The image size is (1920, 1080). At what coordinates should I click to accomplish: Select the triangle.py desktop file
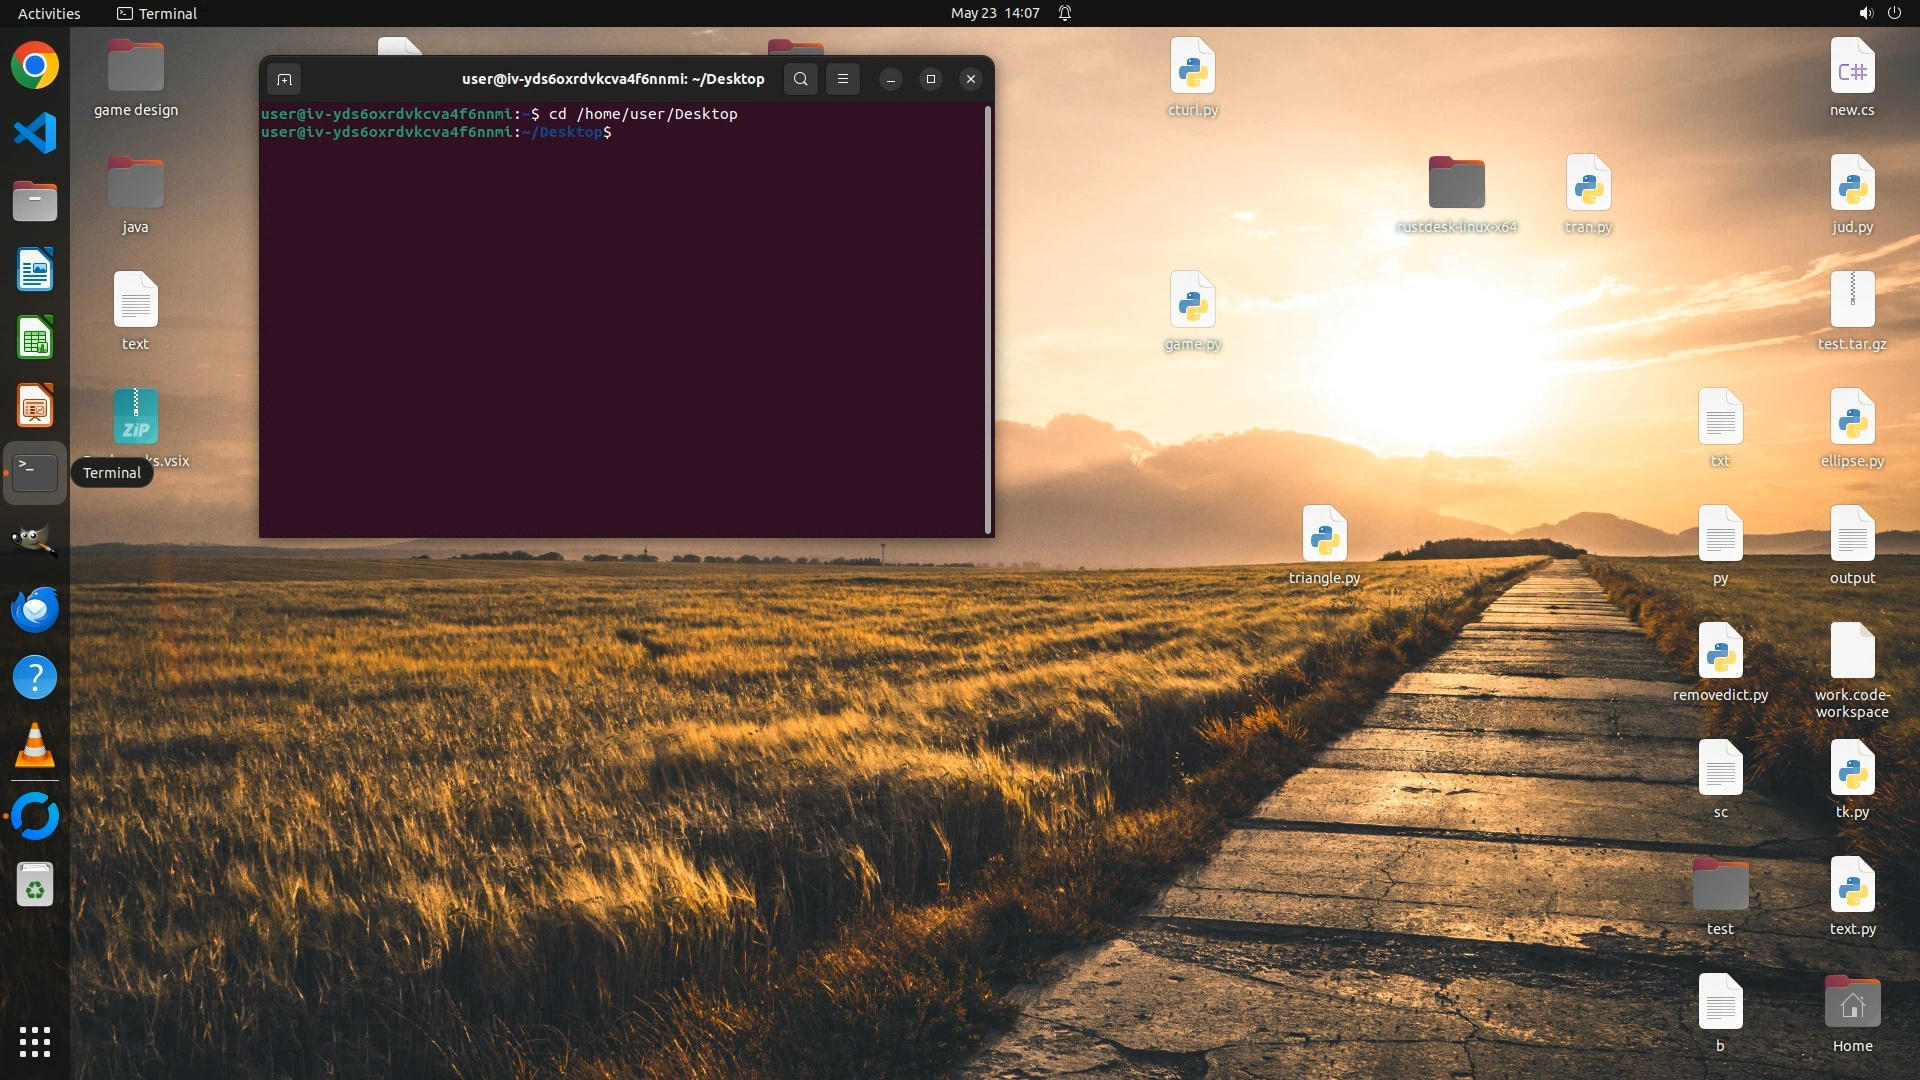pyautogui.click(x=1324, y=535)
